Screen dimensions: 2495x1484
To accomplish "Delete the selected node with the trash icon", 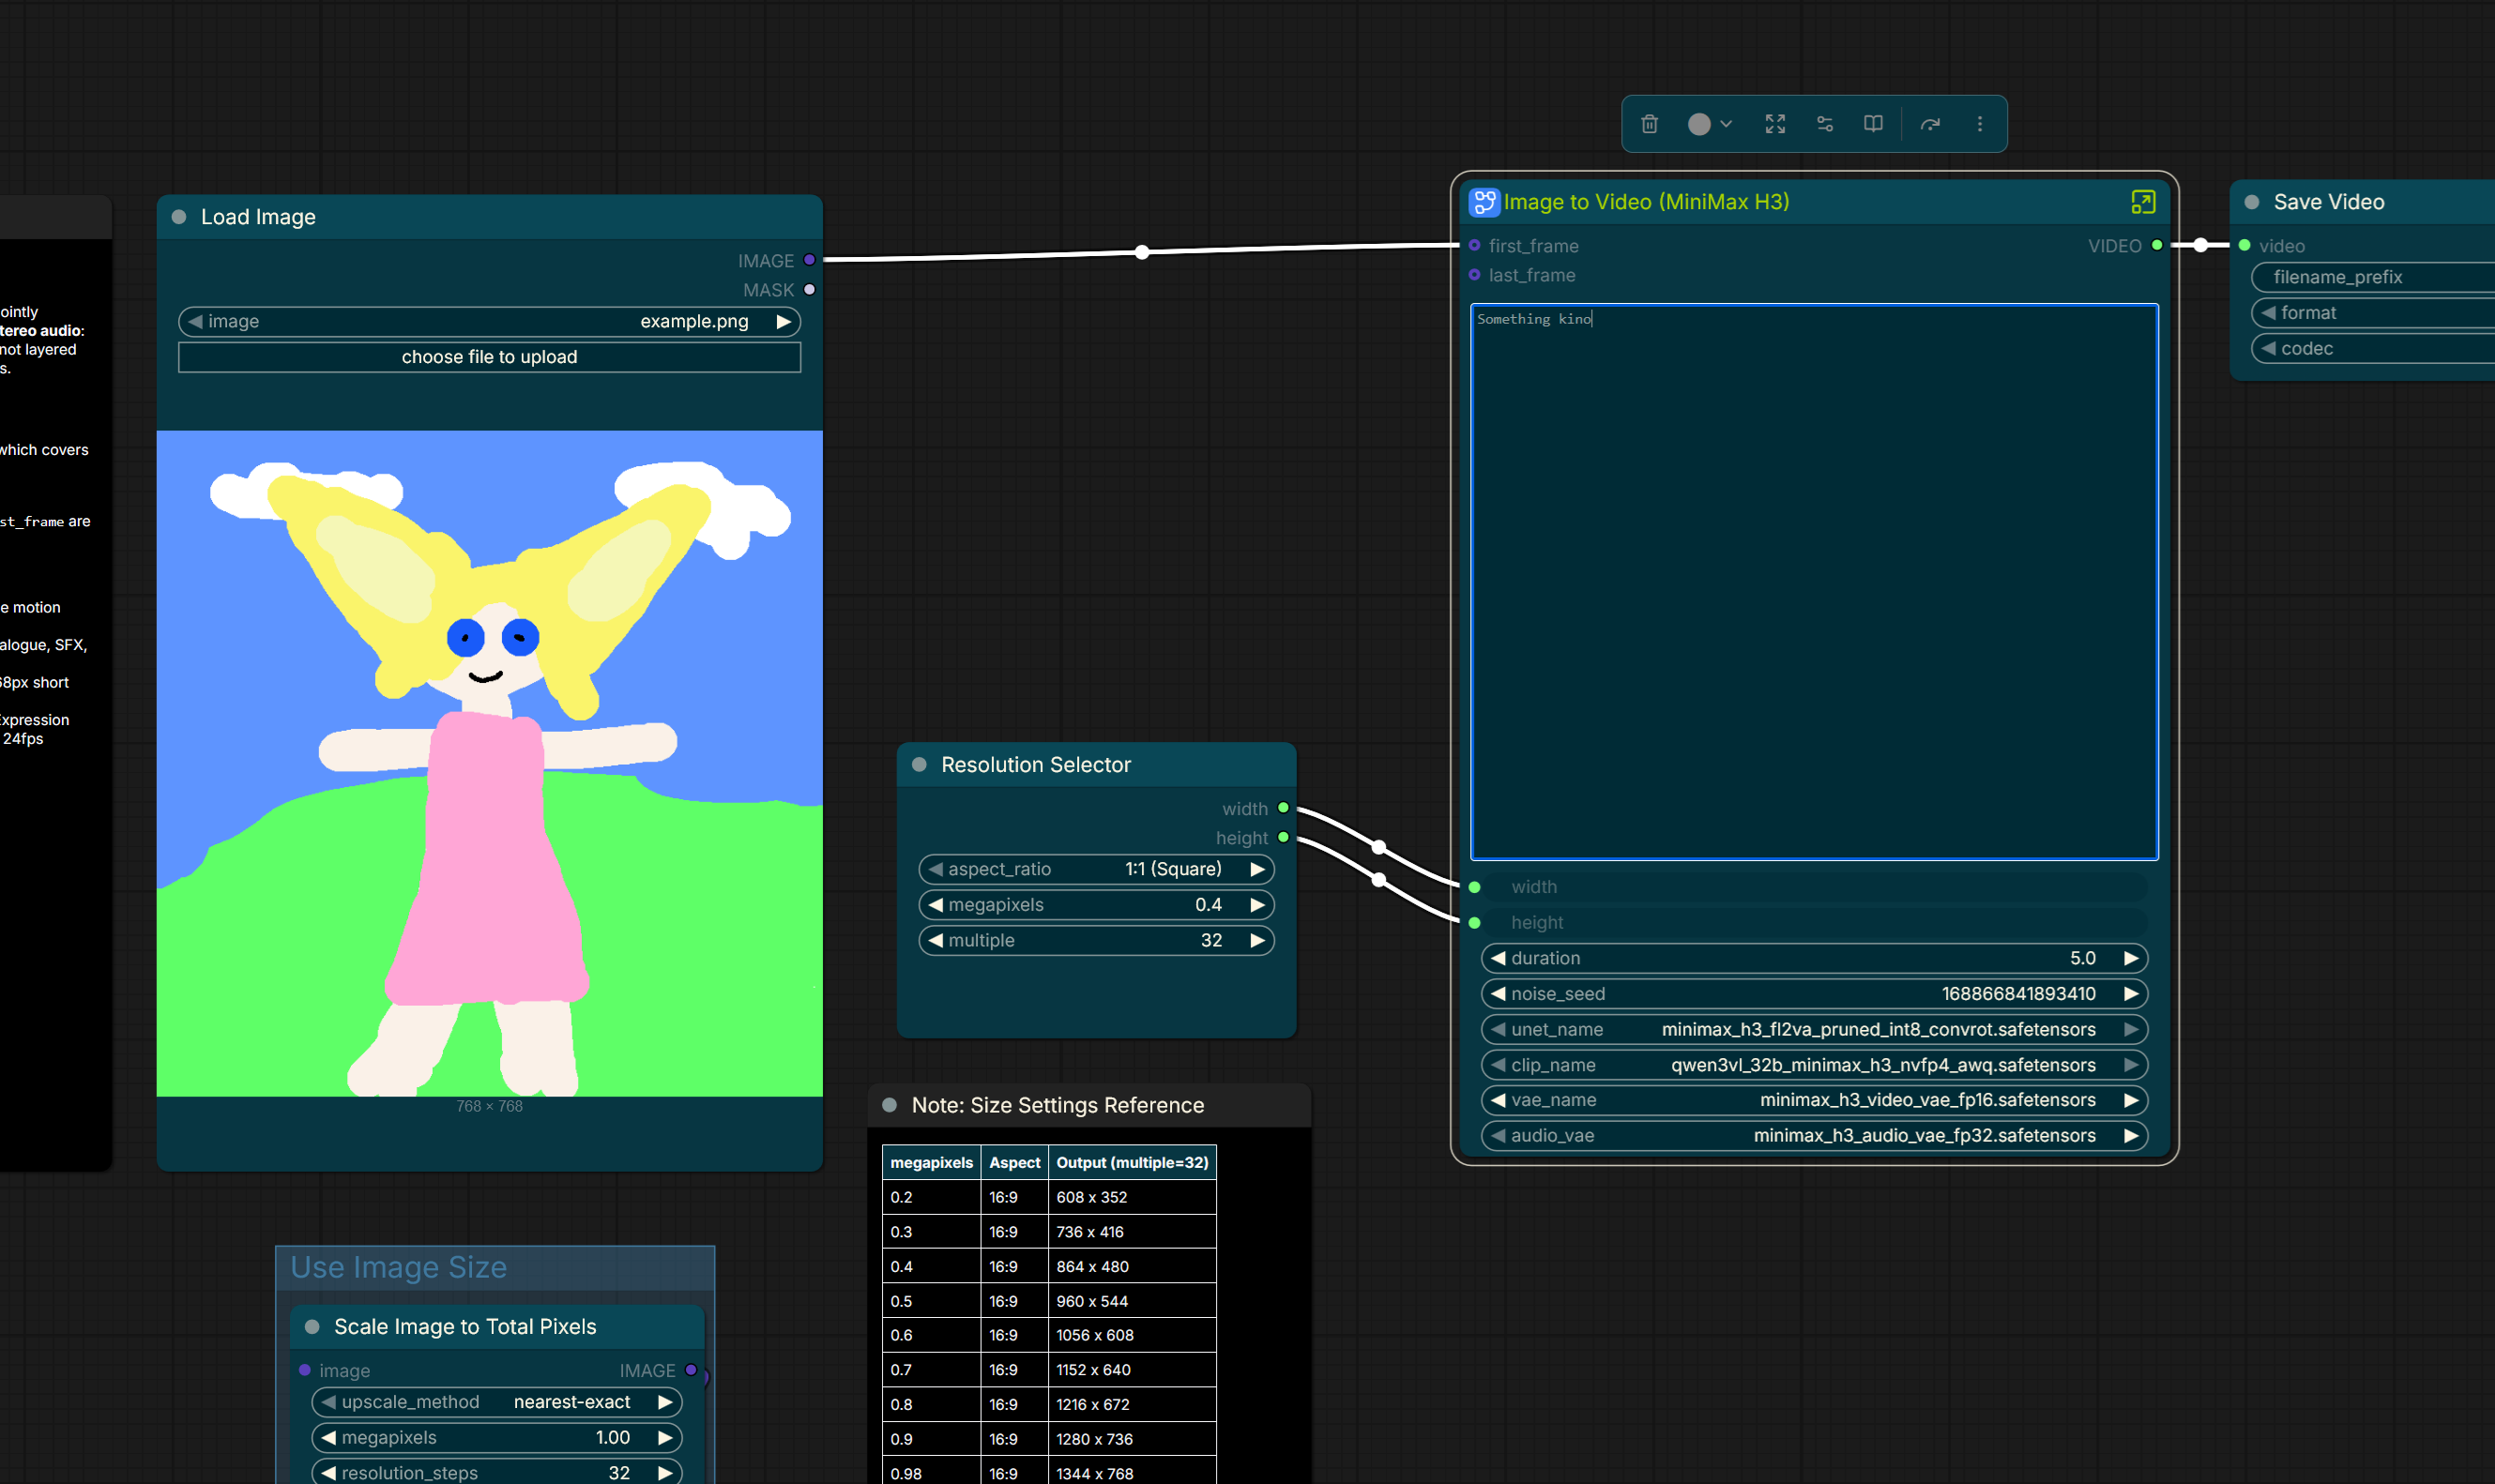I will tap(1649, 124).
